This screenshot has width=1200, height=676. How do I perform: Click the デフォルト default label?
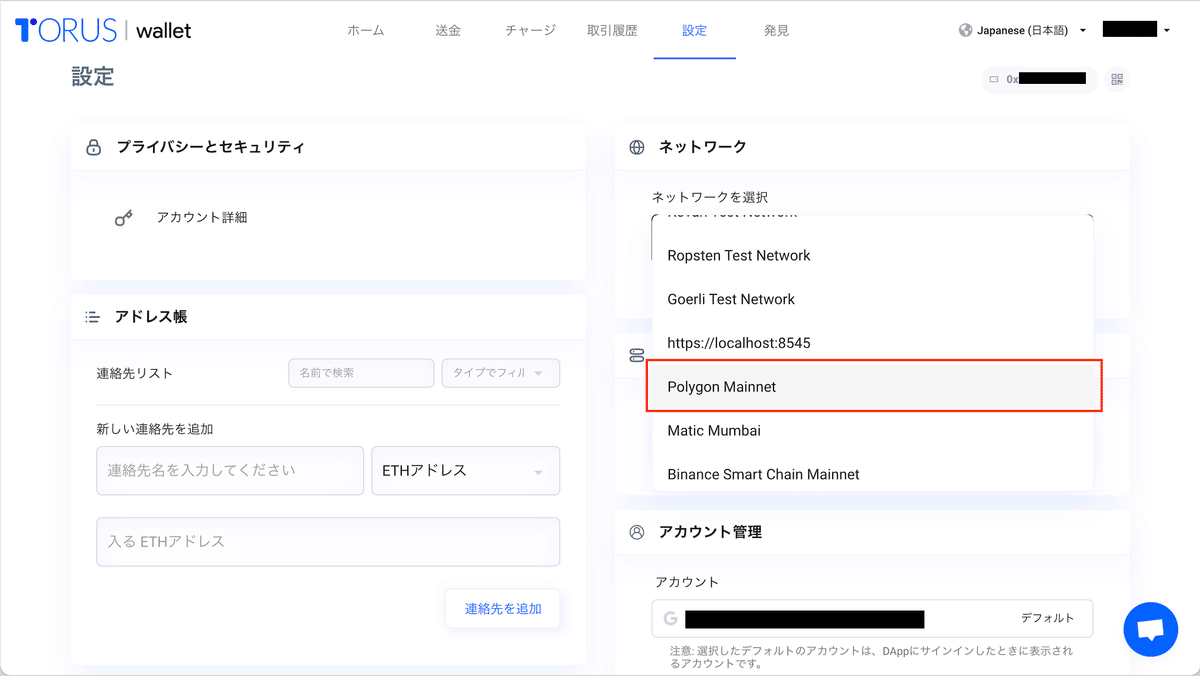(x=1047, y=618)
